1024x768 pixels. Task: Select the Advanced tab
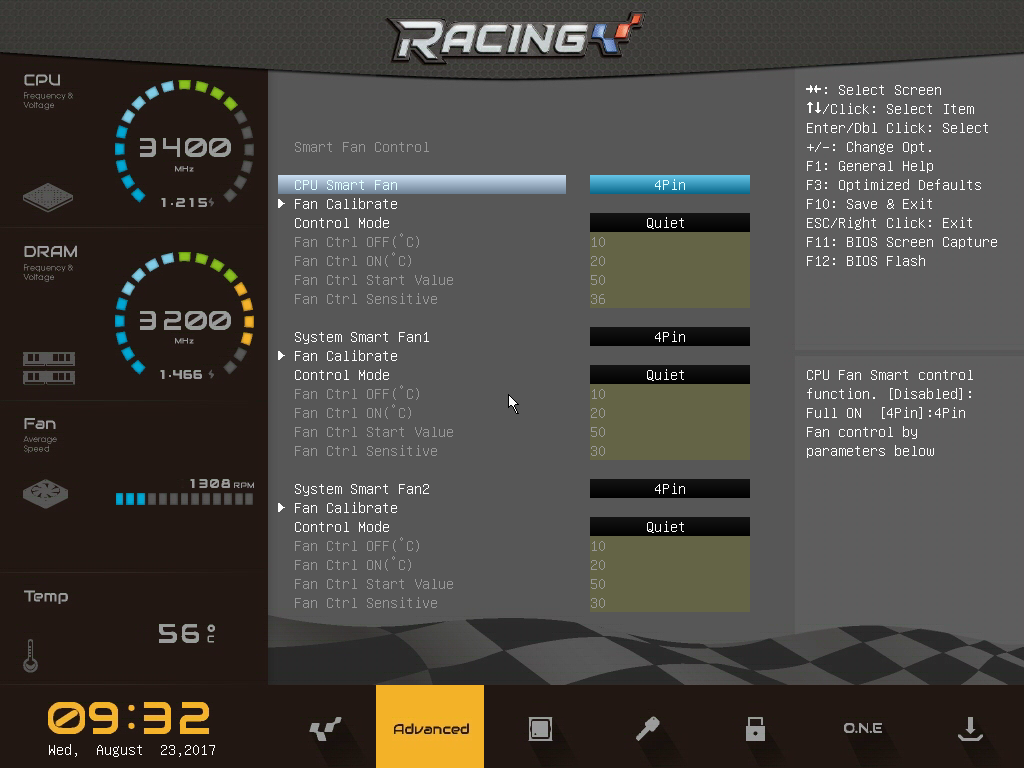click(x=430, y=729)
